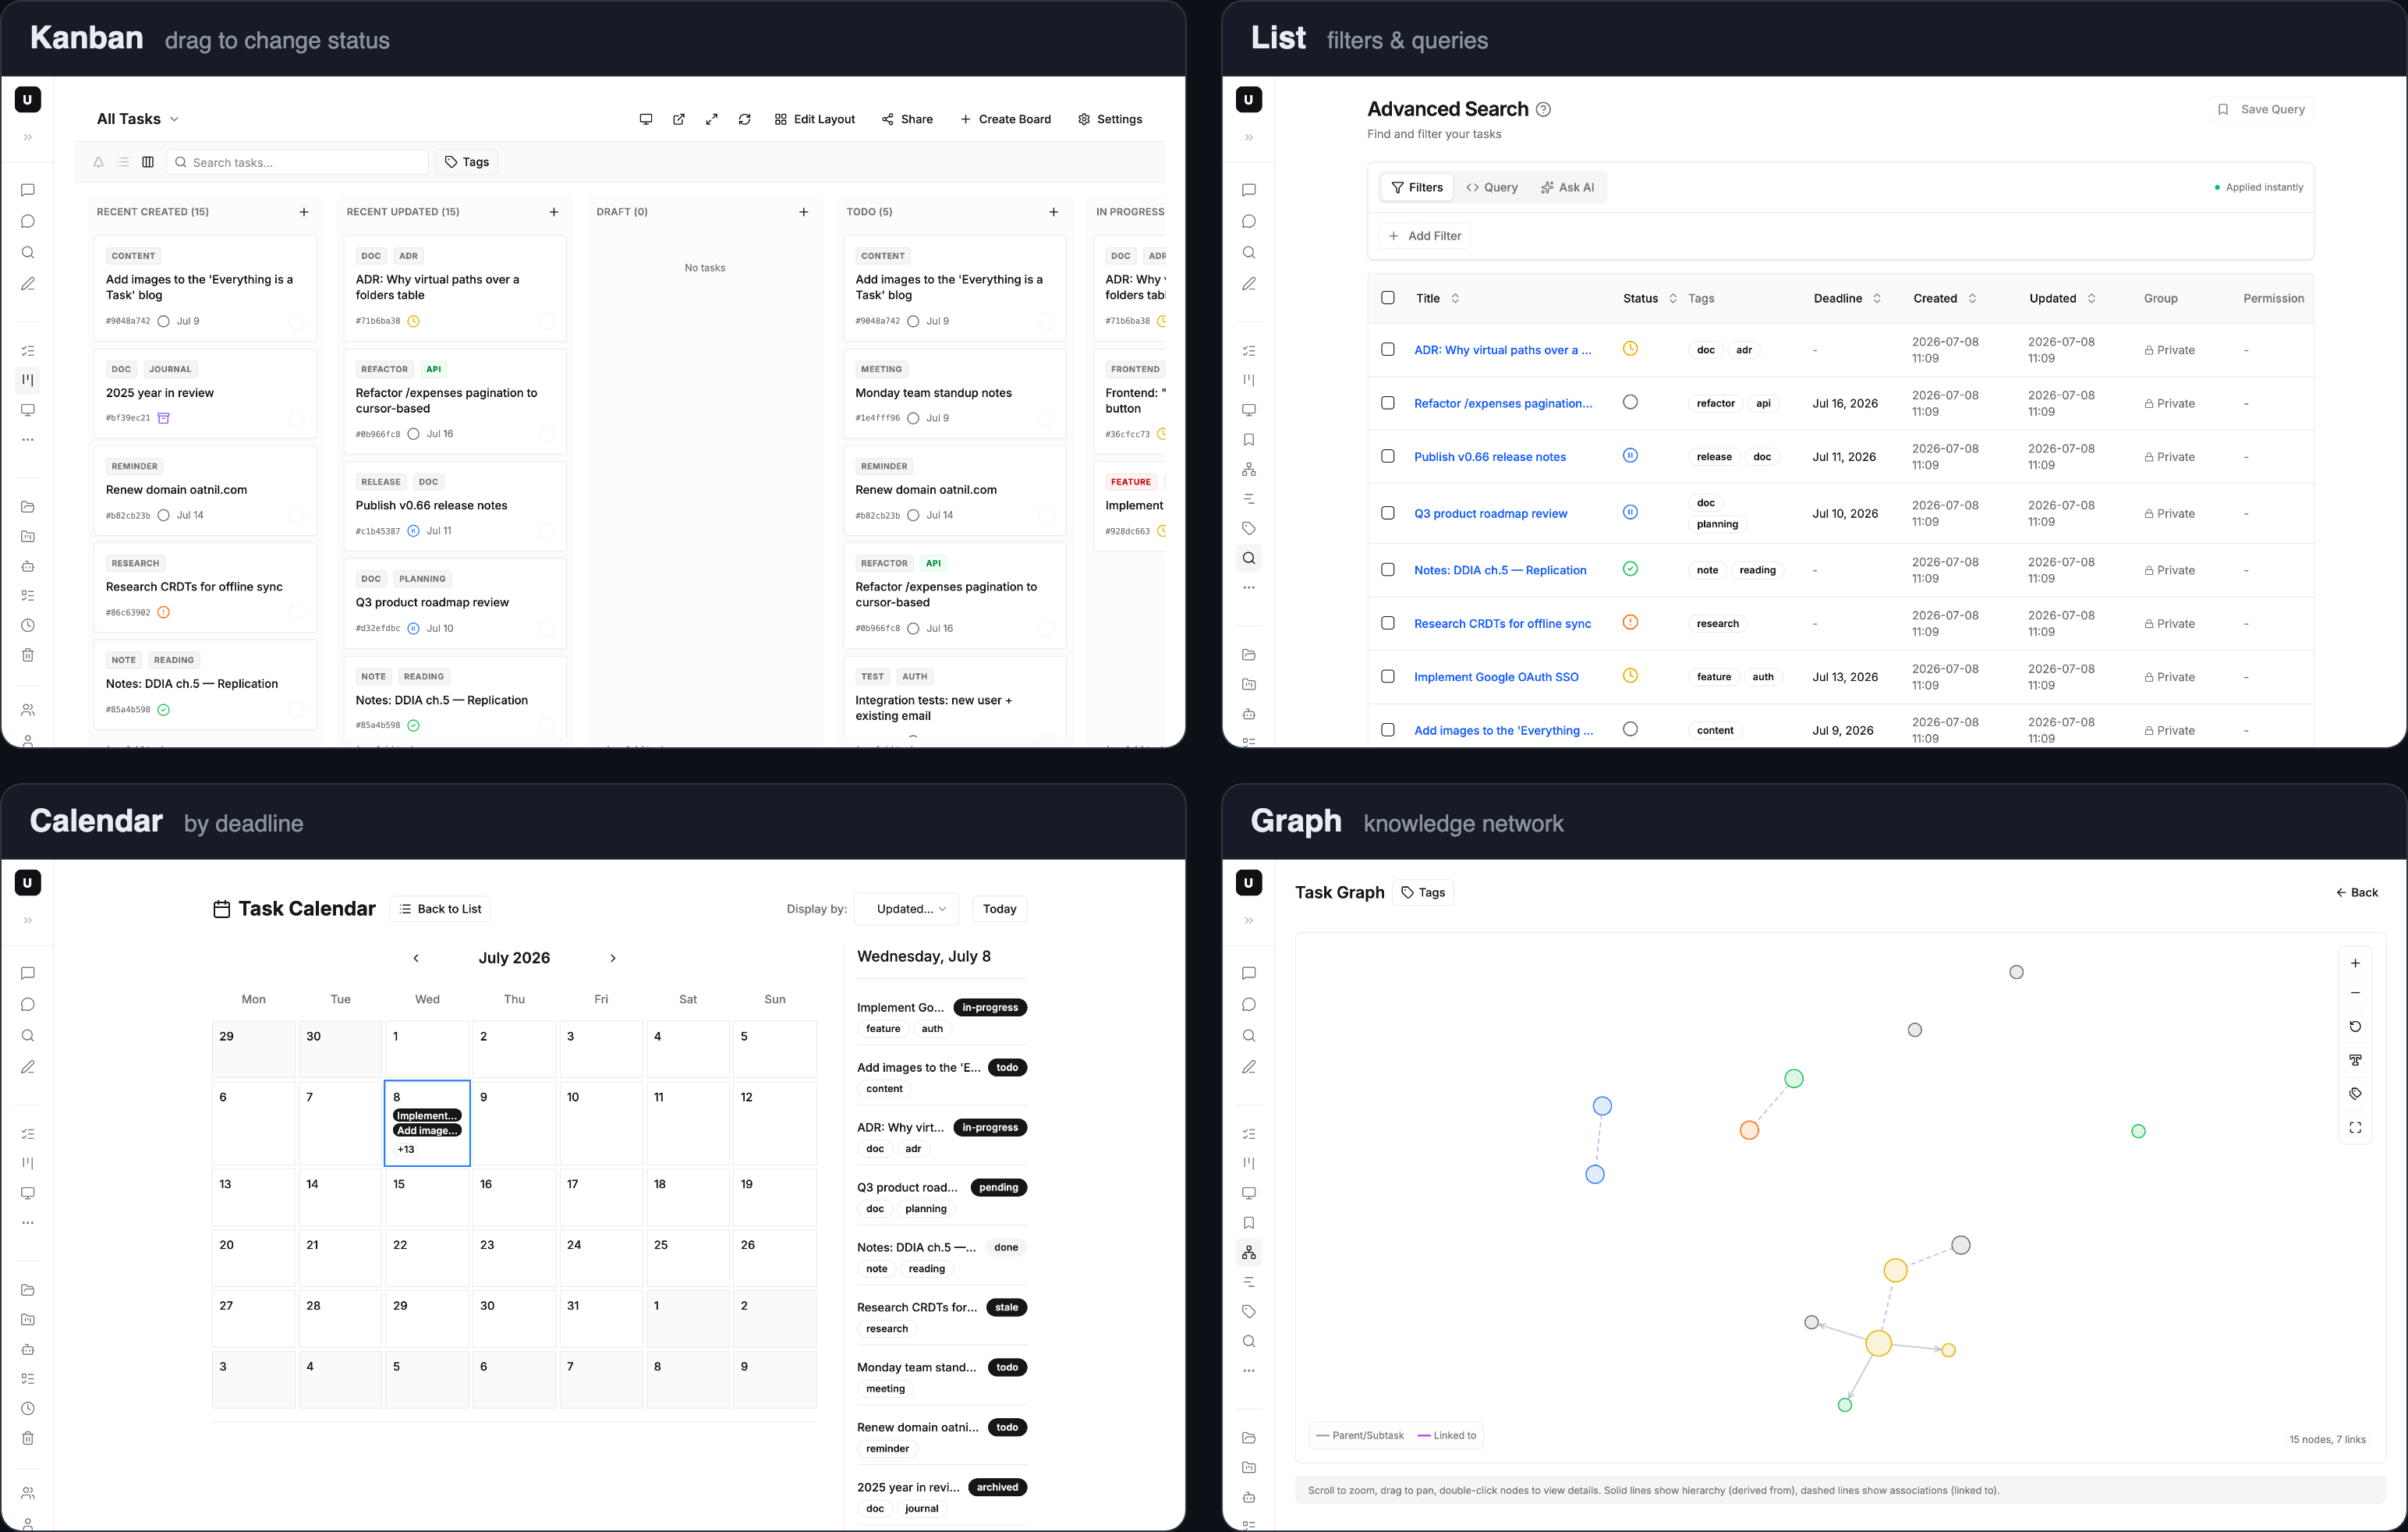Click the Save Query button
The height and width of the screenshot is (1532, 2408).
[x=2261, y=109]
